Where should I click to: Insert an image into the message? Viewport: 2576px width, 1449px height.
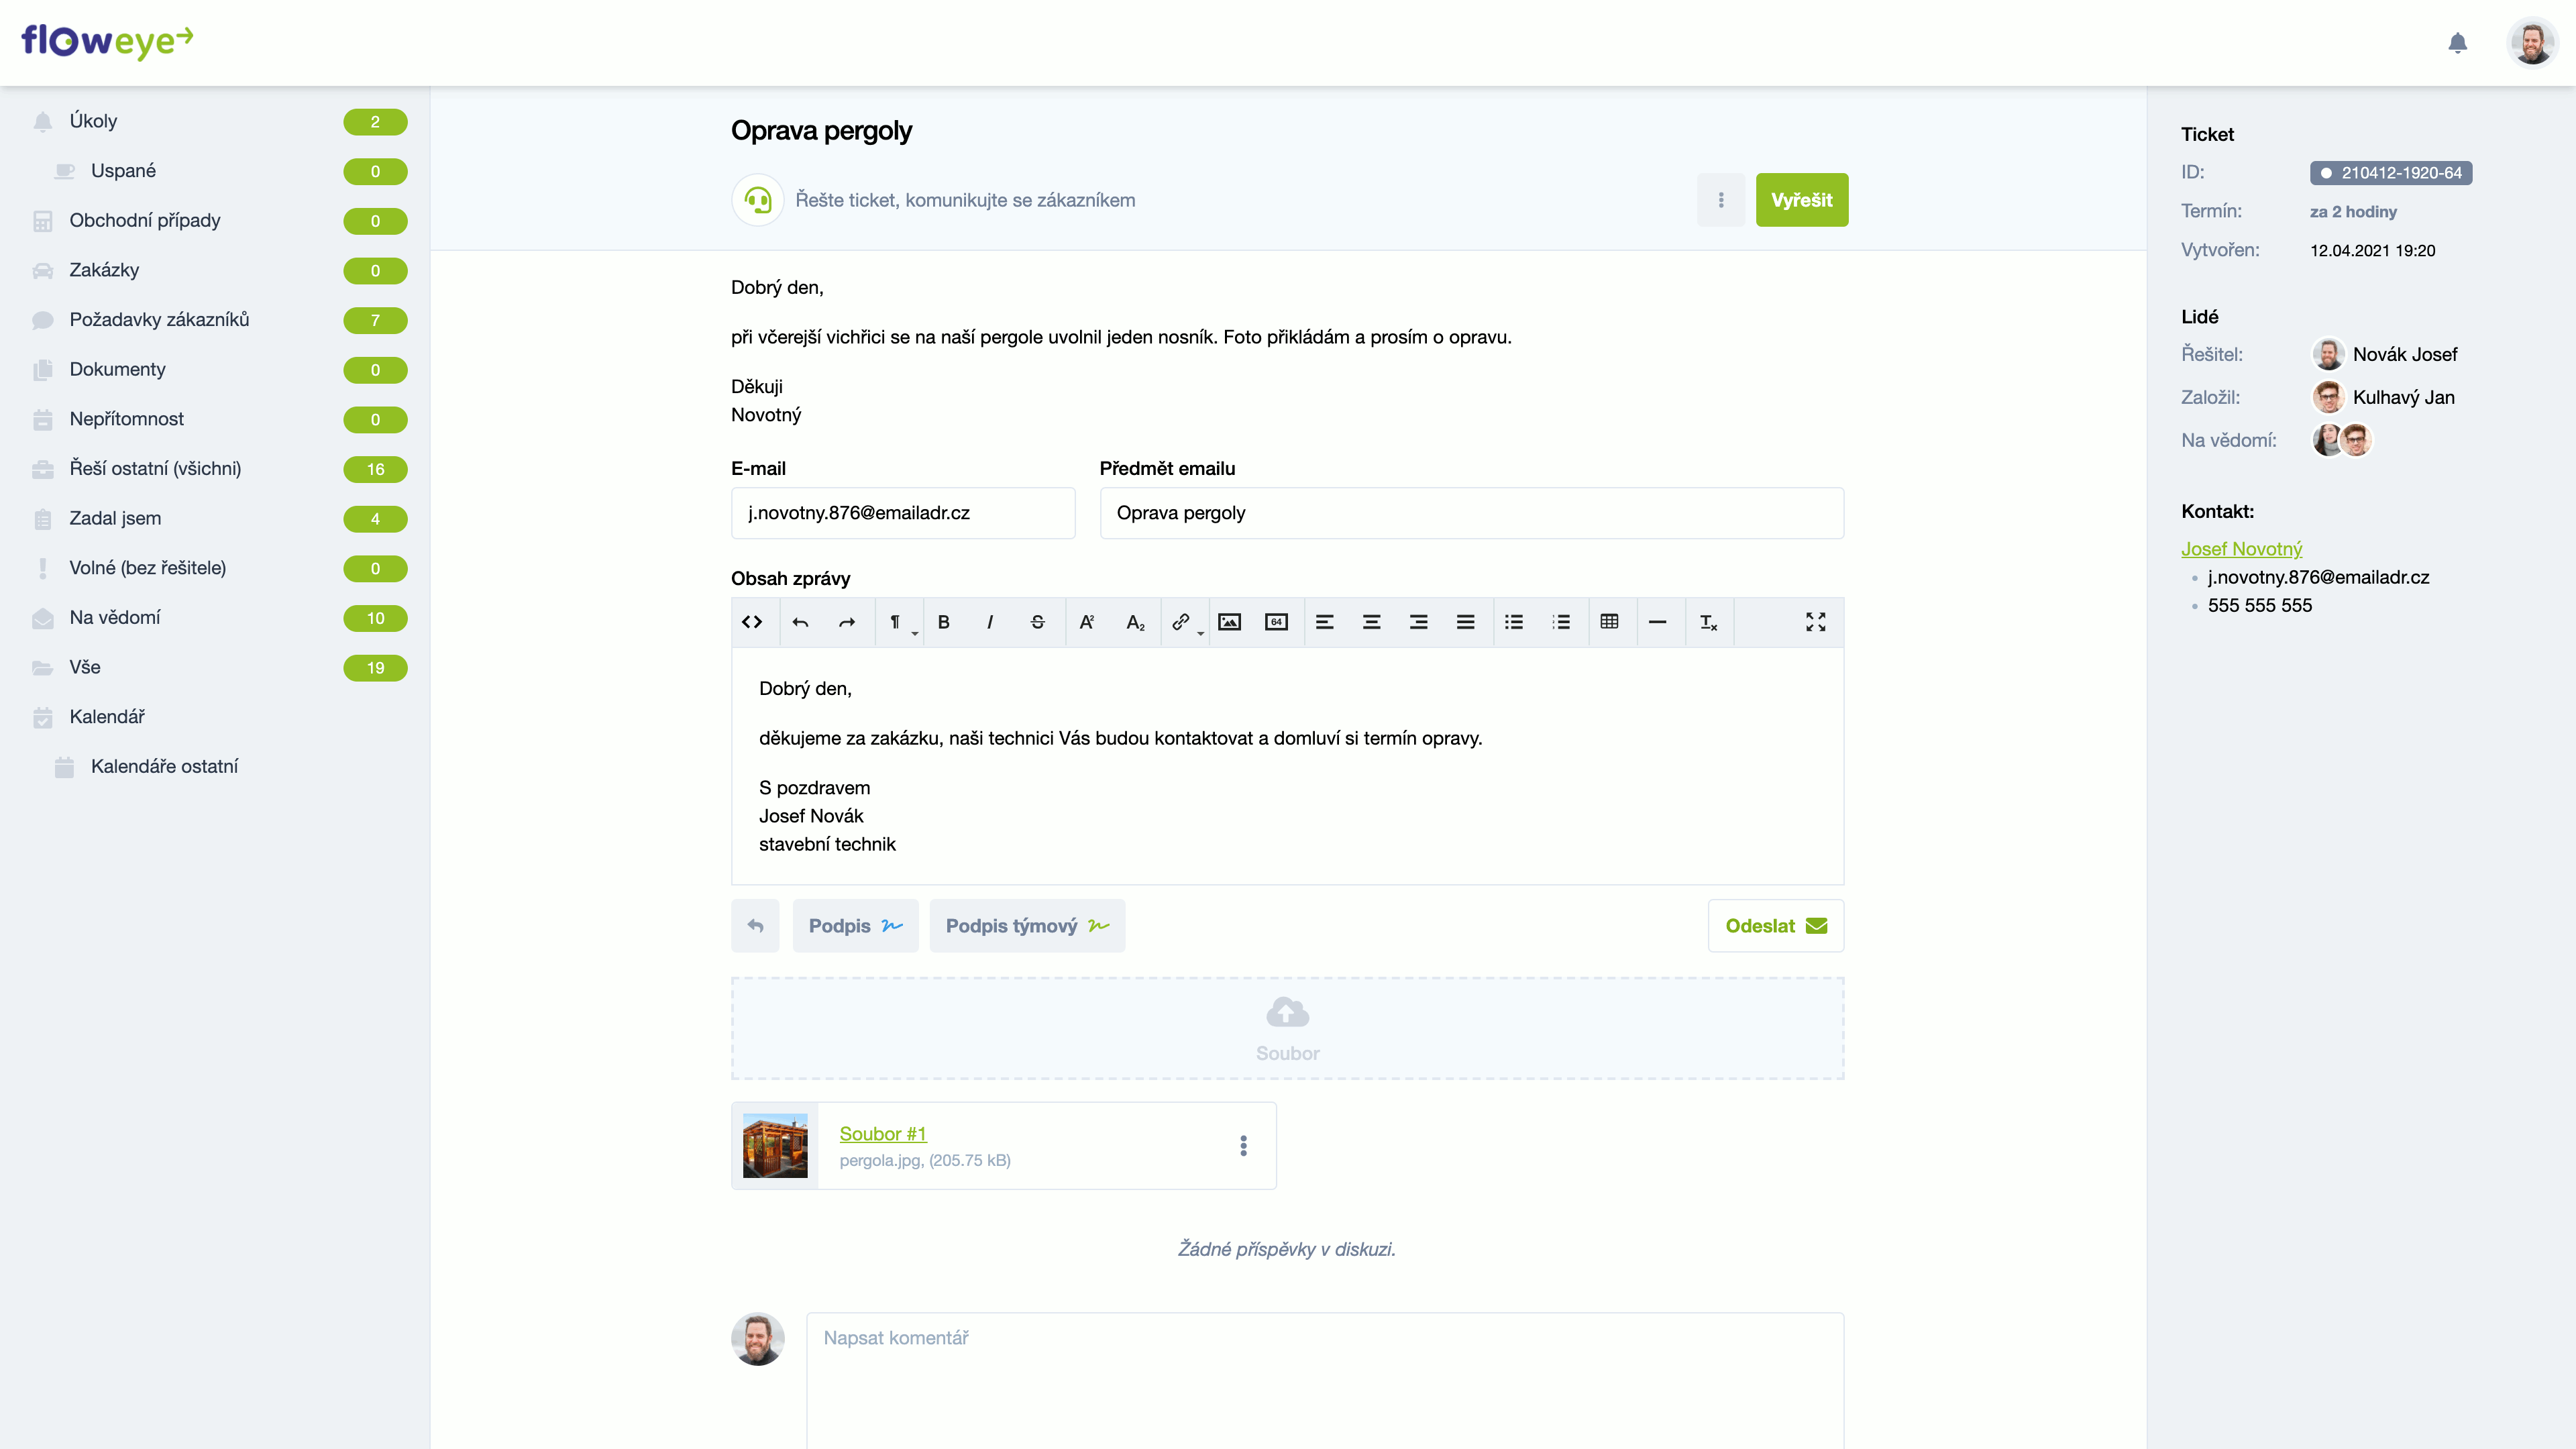click(x=1229, y=622)
